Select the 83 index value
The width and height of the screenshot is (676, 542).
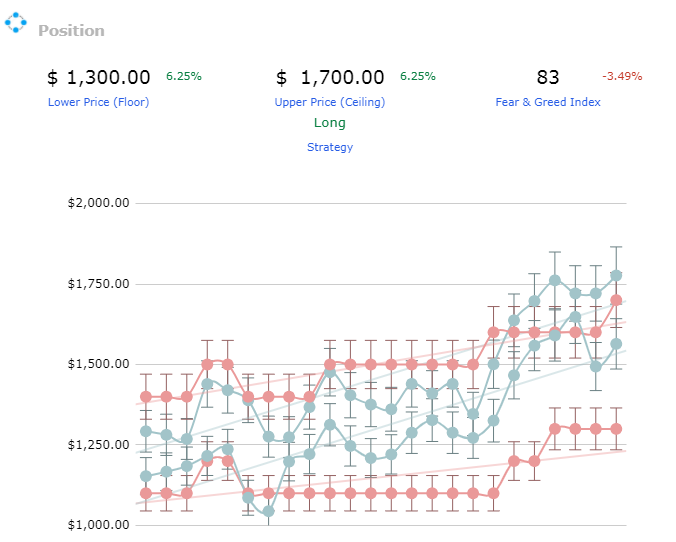click(548, 78)
